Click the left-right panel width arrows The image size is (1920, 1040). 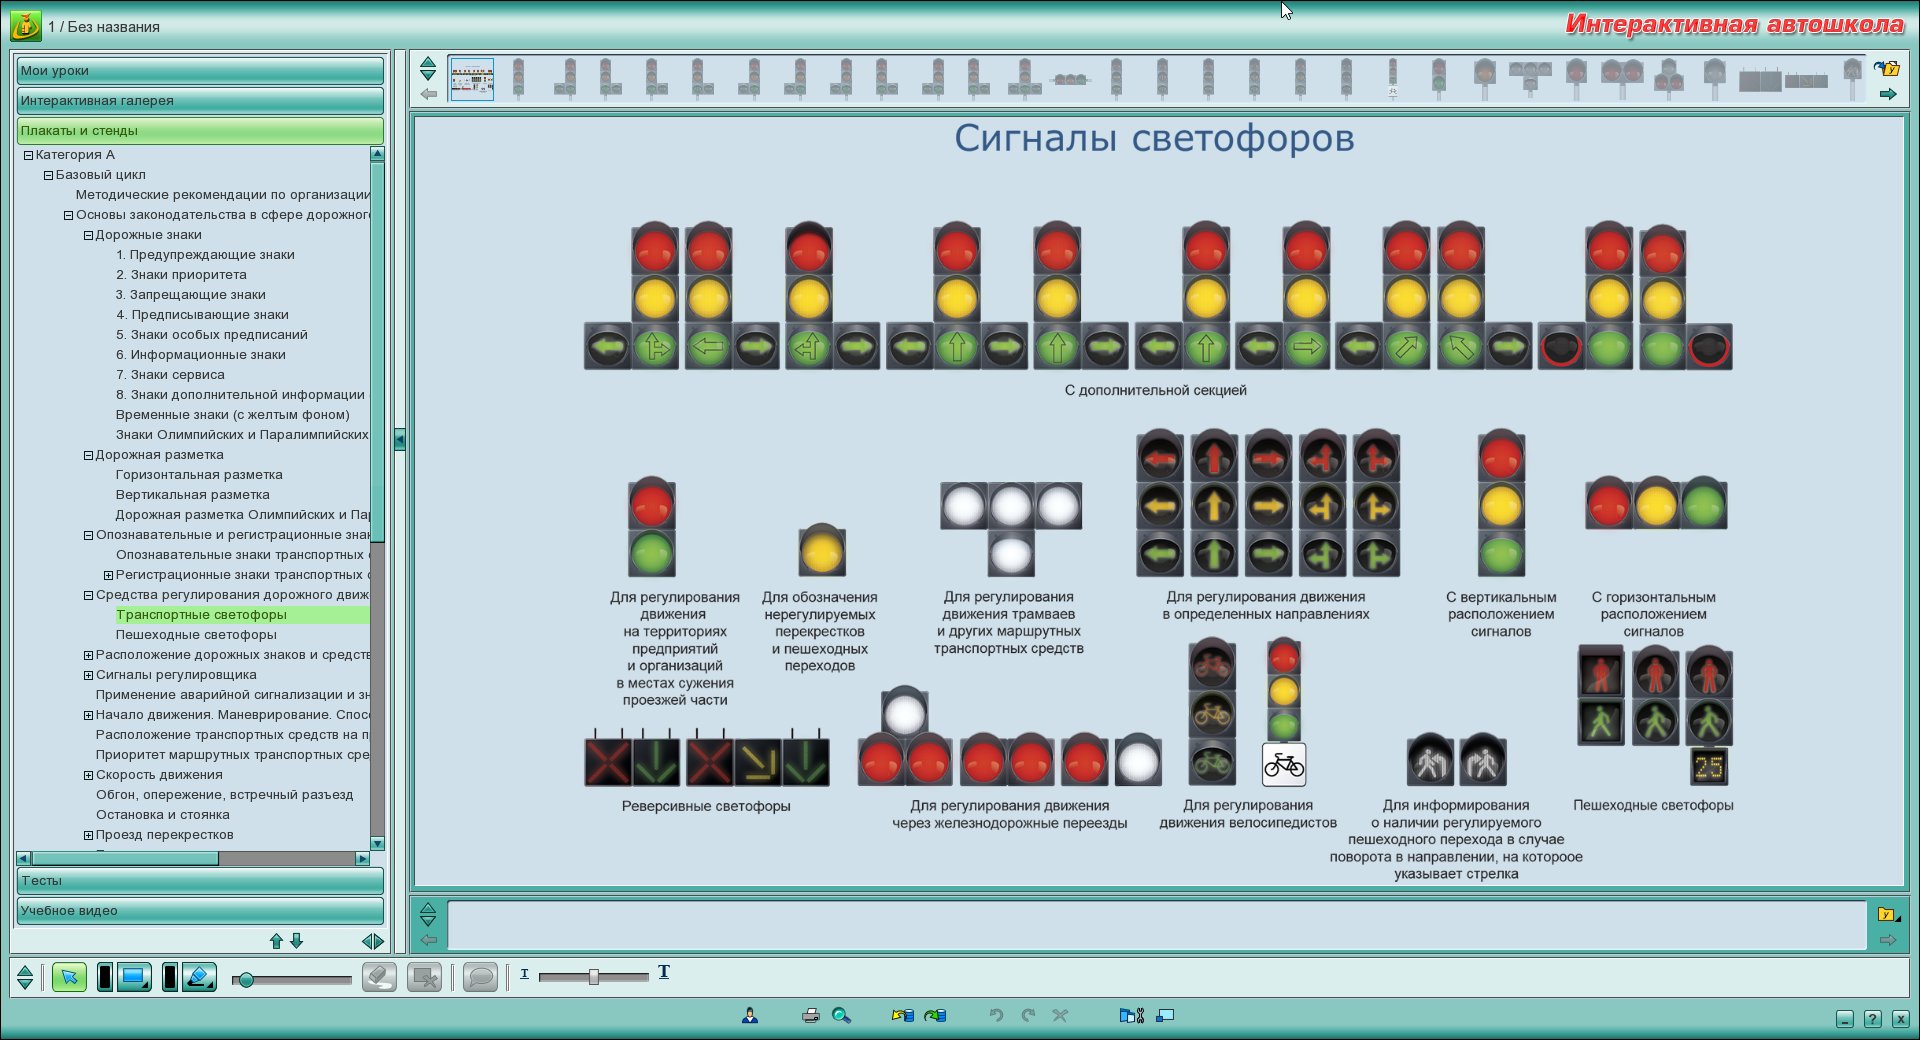point(373,941)
